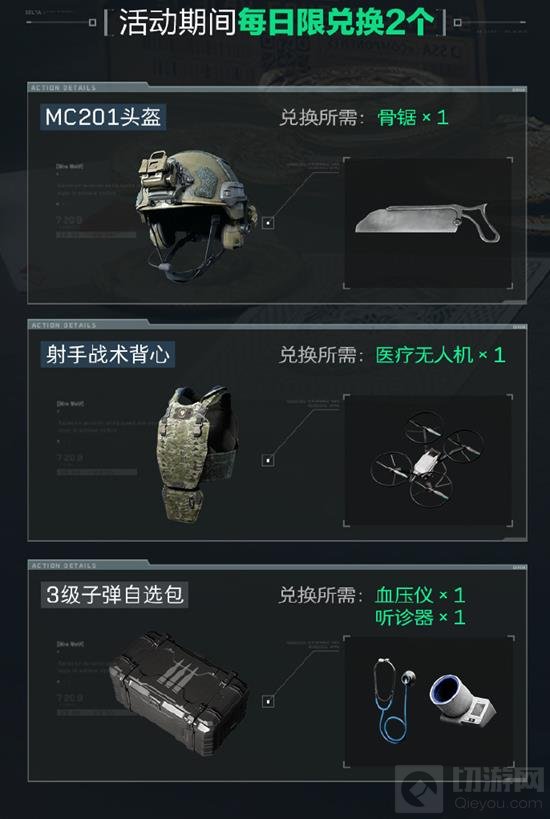Click the square connector node beside the ammo crate
Image resolution: width=550 pixels, height=819 pixels.
(268, 701)
